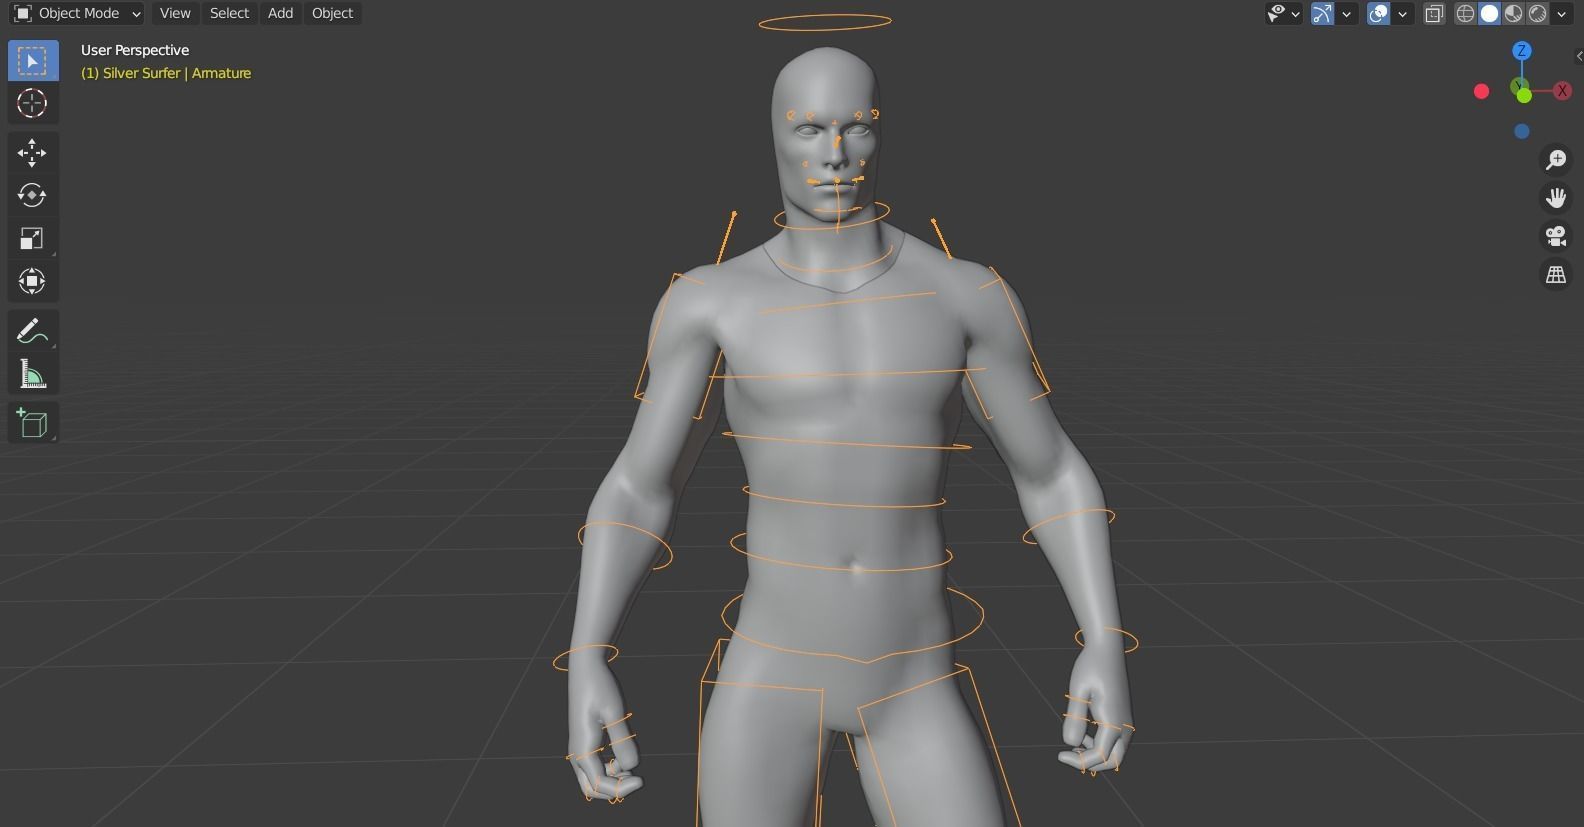Open the View menu

(x=175, y=13)
